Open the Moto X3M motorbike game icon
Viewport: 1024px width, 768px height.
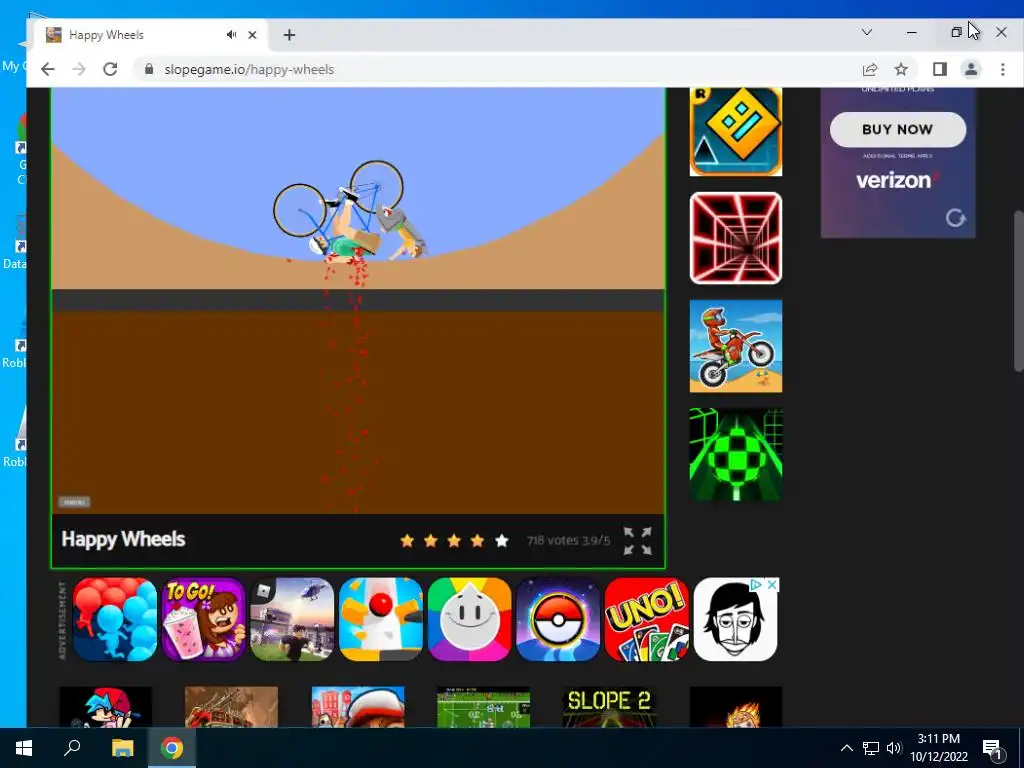pos(736,346)
